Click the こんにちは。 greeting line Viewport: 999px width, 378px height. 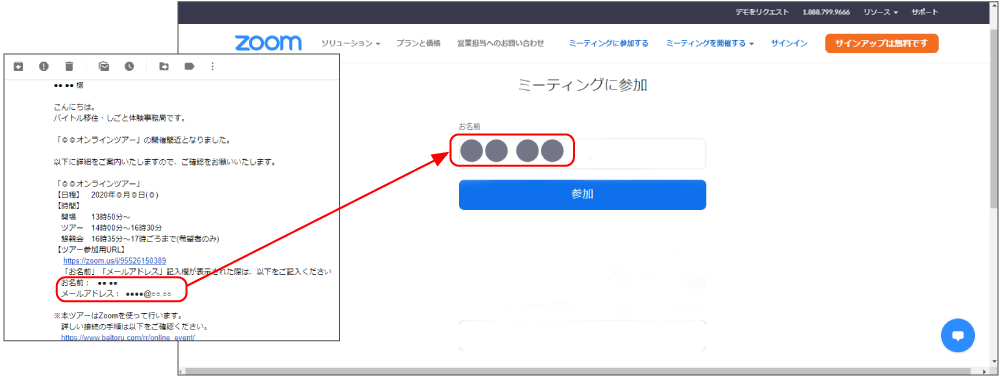point(74,106)
